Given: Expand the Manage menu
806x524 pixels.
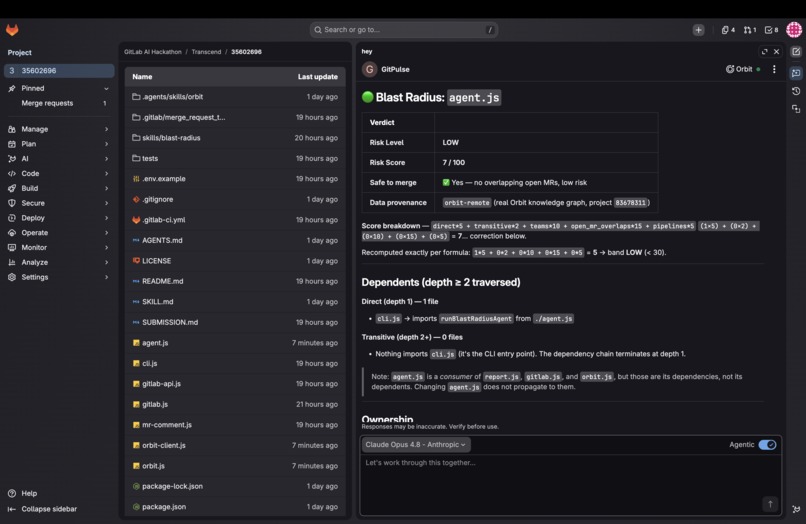Looking at the screenshot, I should point(106,129).
